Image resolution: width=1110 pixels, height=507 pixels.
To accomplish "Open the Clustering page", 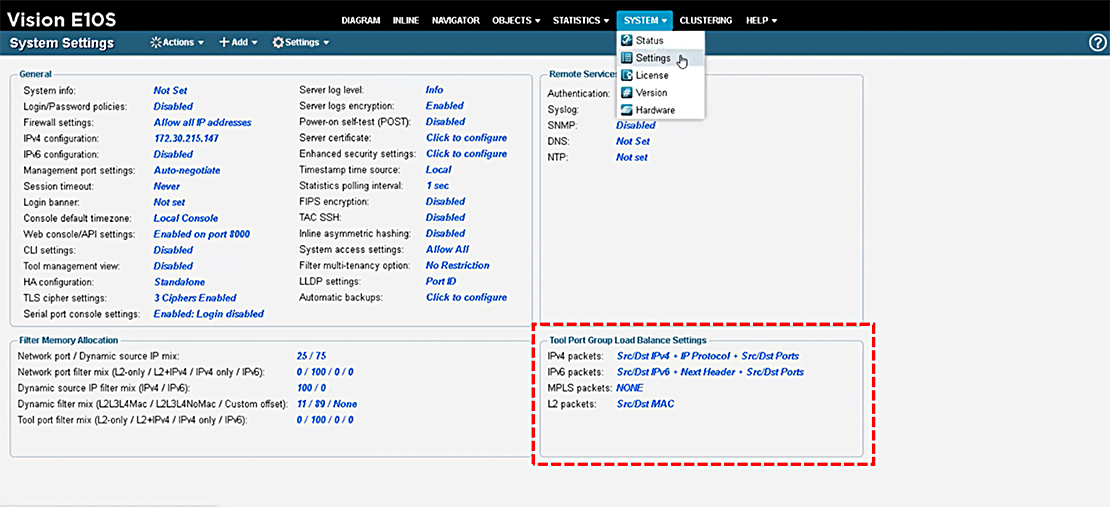I will pos(706,20).
